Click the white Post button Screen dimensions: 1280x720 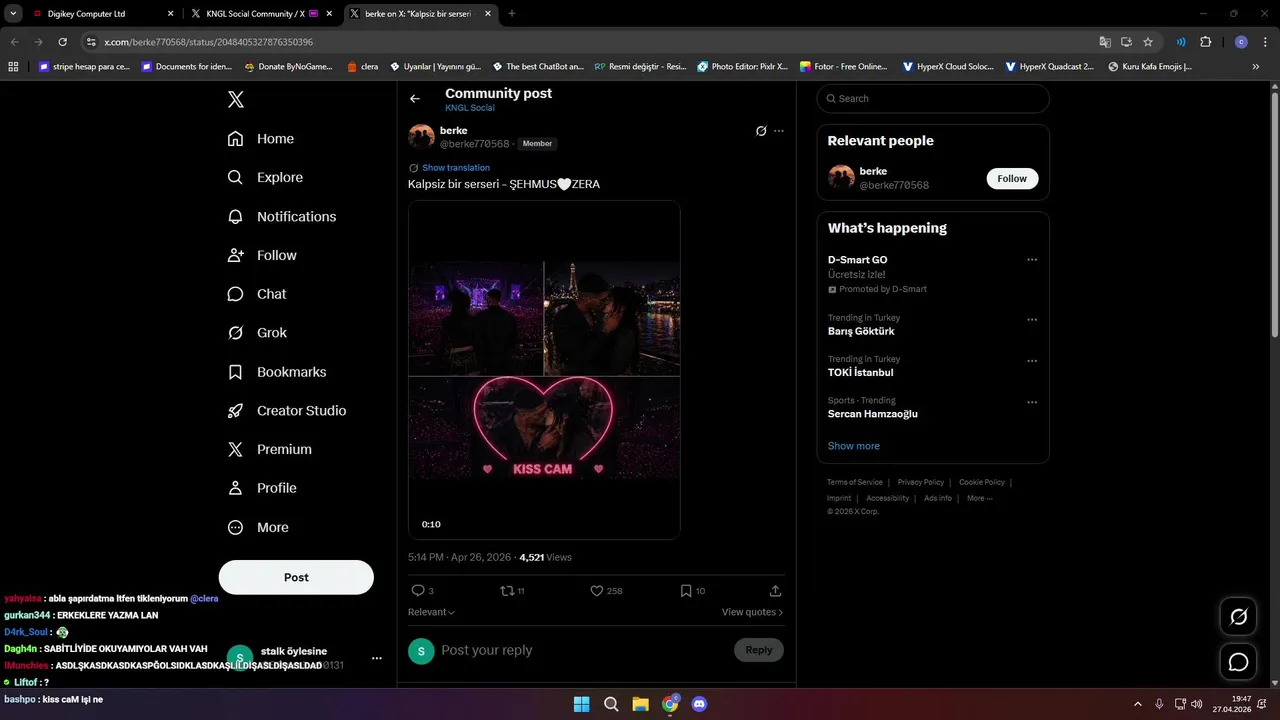(296, 577)
